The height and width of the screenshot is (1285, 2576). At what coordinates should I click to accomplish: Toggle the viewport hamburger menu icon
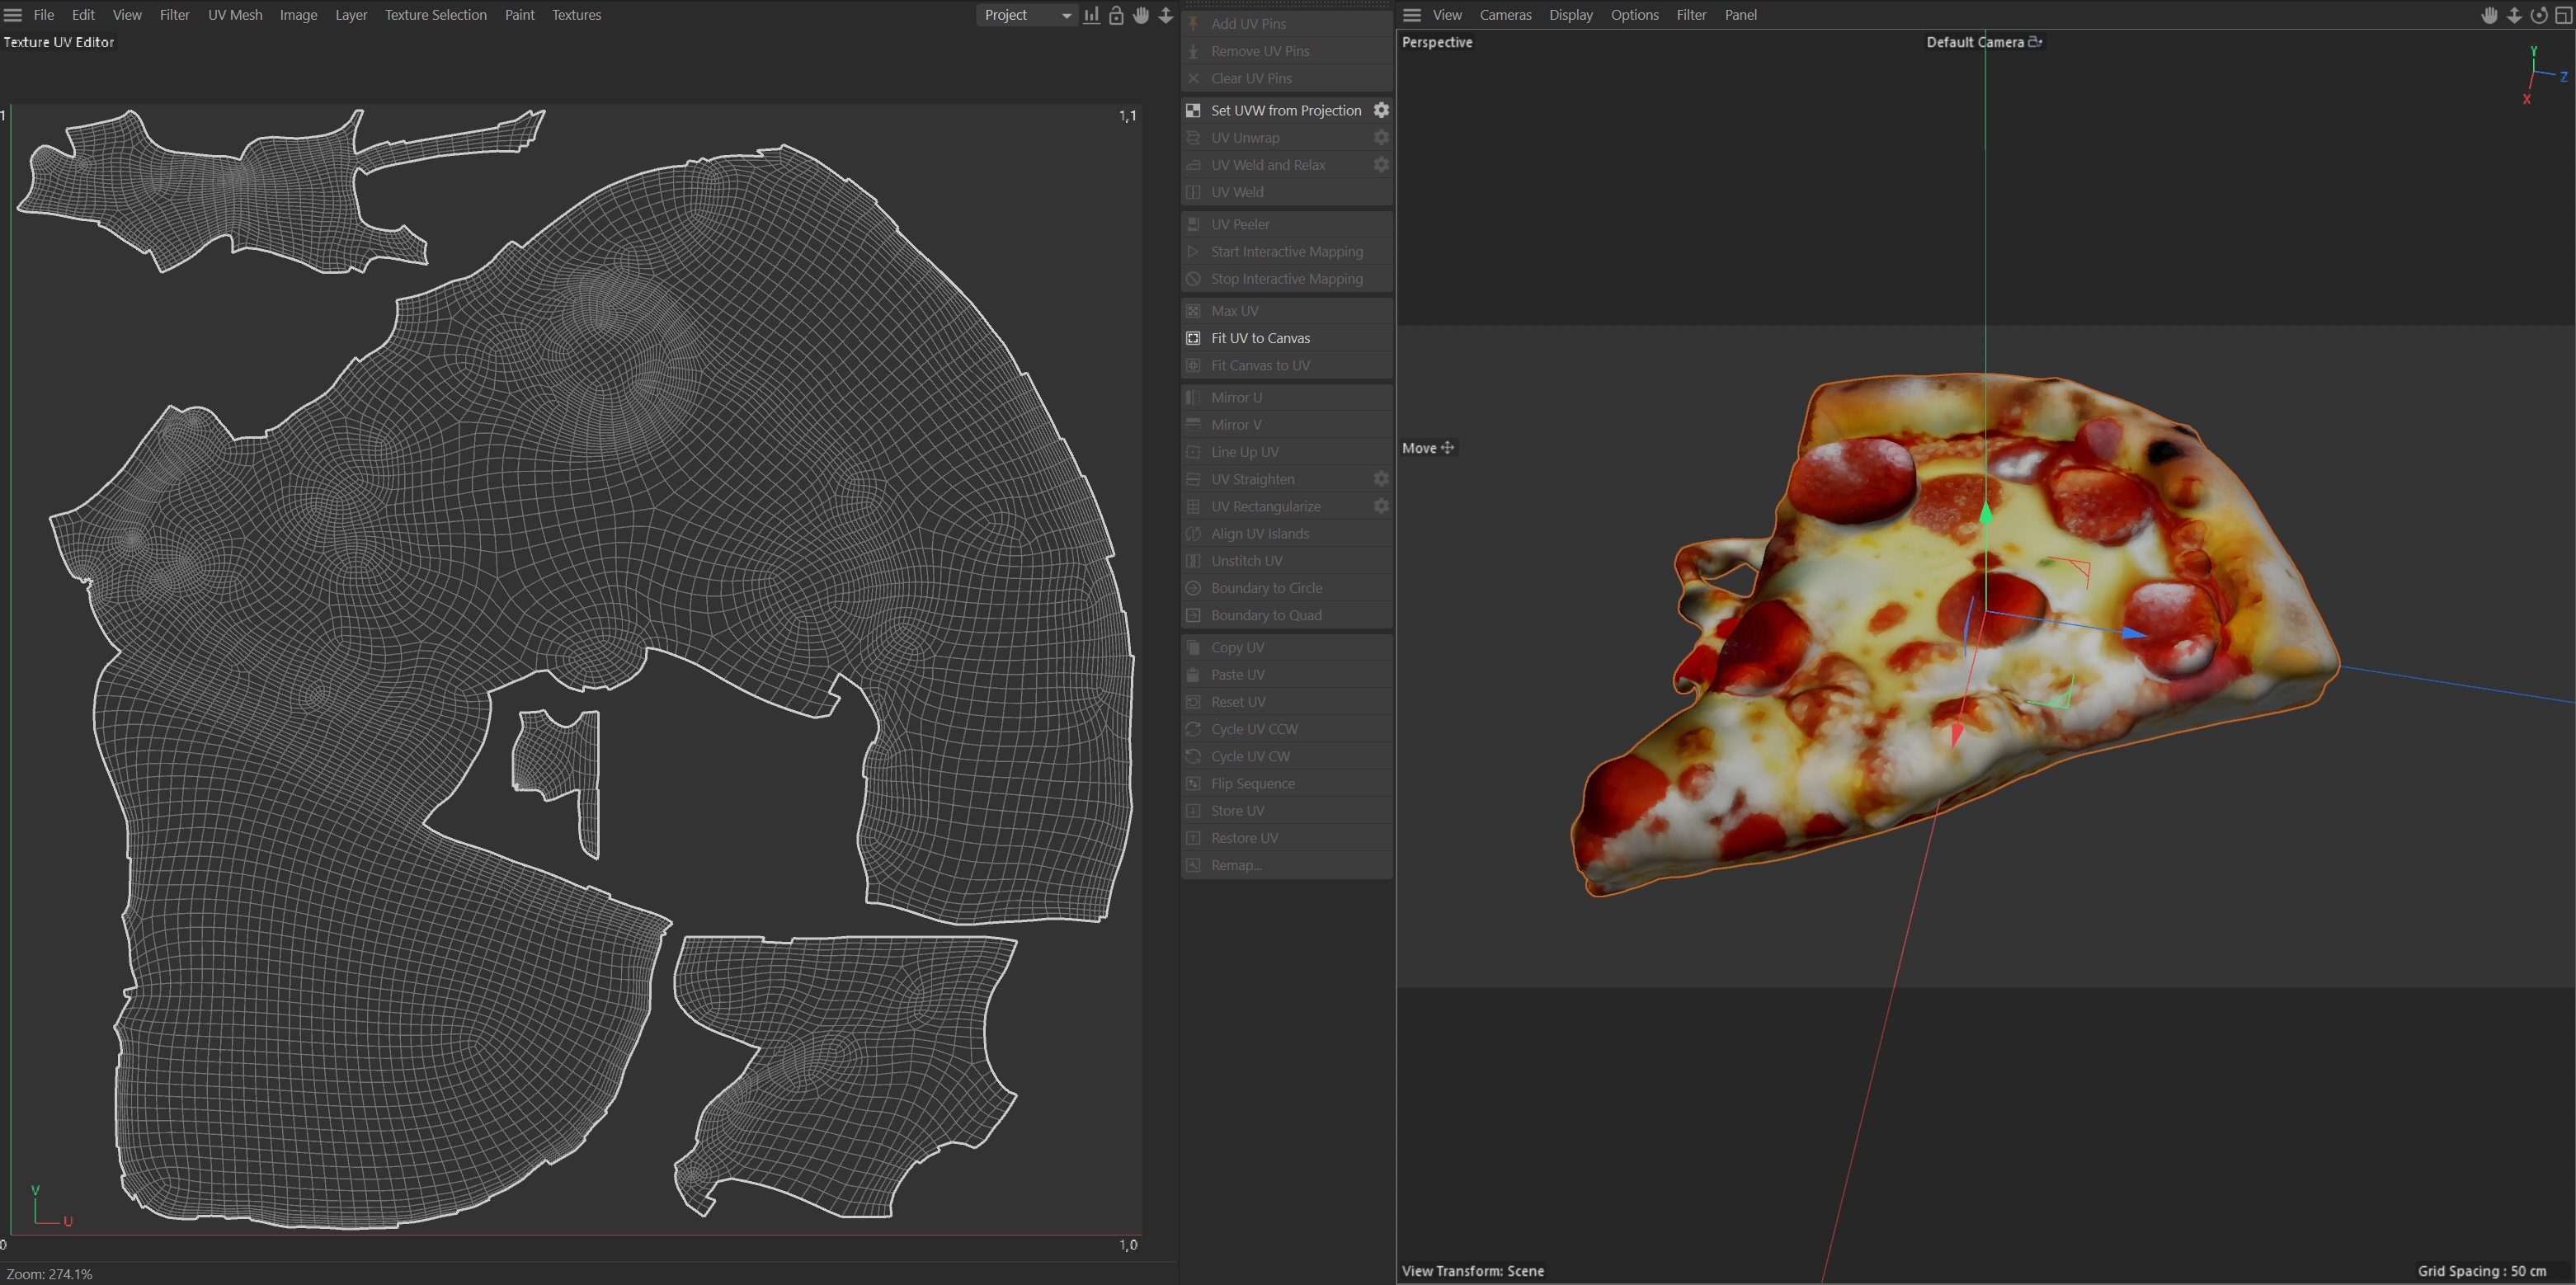[1412, 15]
